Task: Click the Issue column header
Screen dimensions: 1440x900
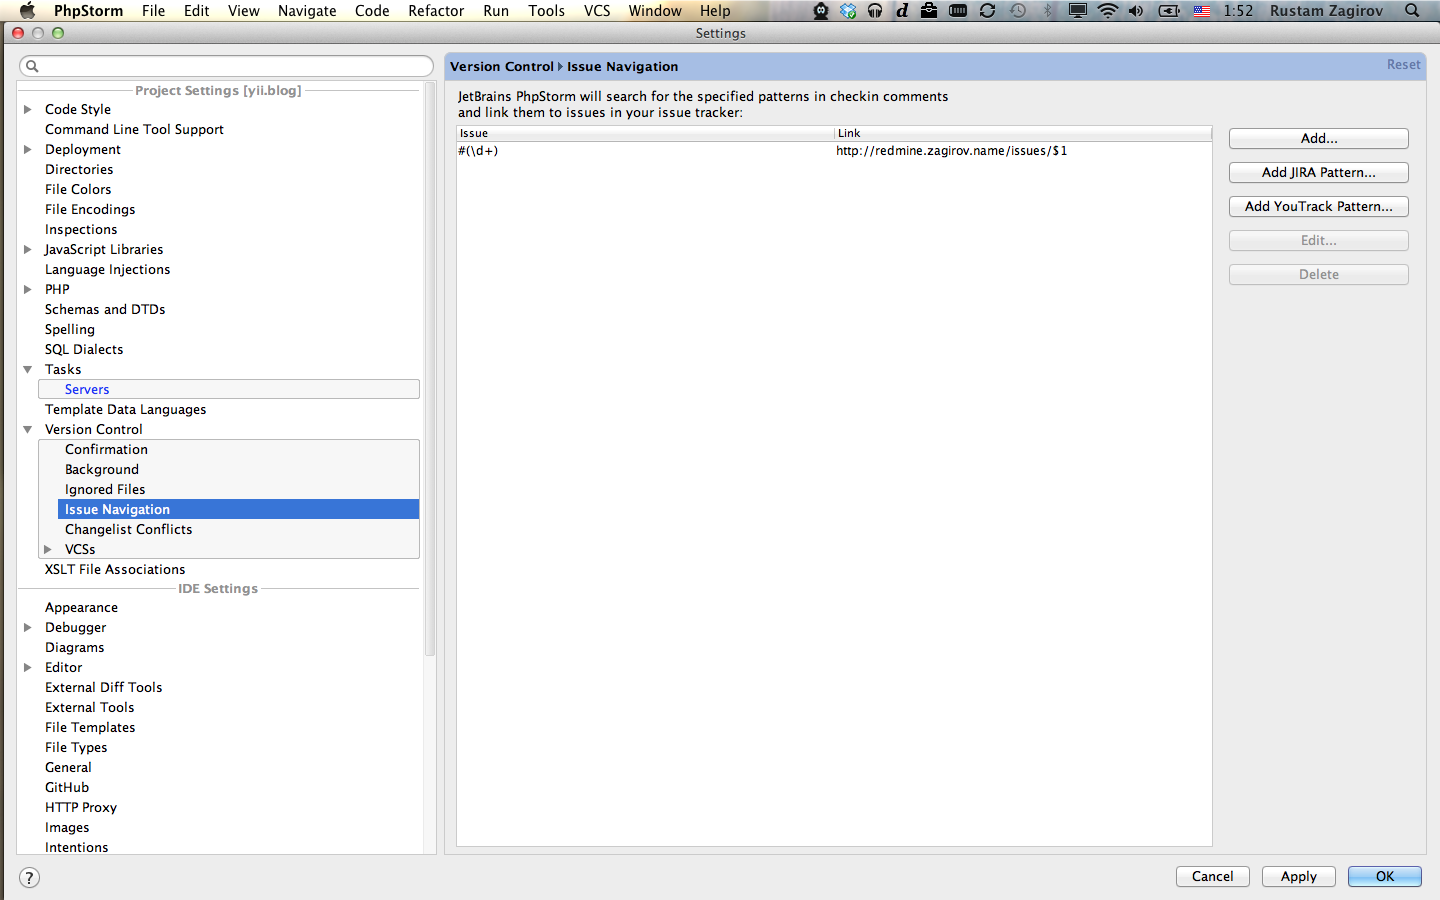Action: [x=645, y=133]
